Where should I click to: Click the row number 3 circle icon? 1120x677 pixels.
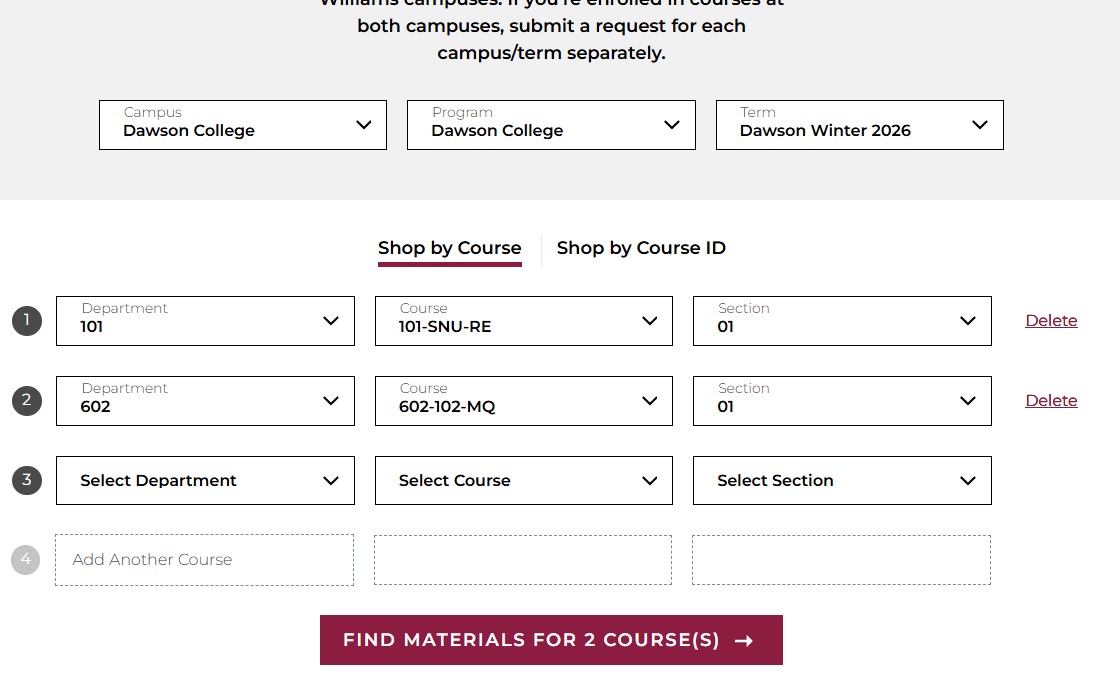(27, 480)
